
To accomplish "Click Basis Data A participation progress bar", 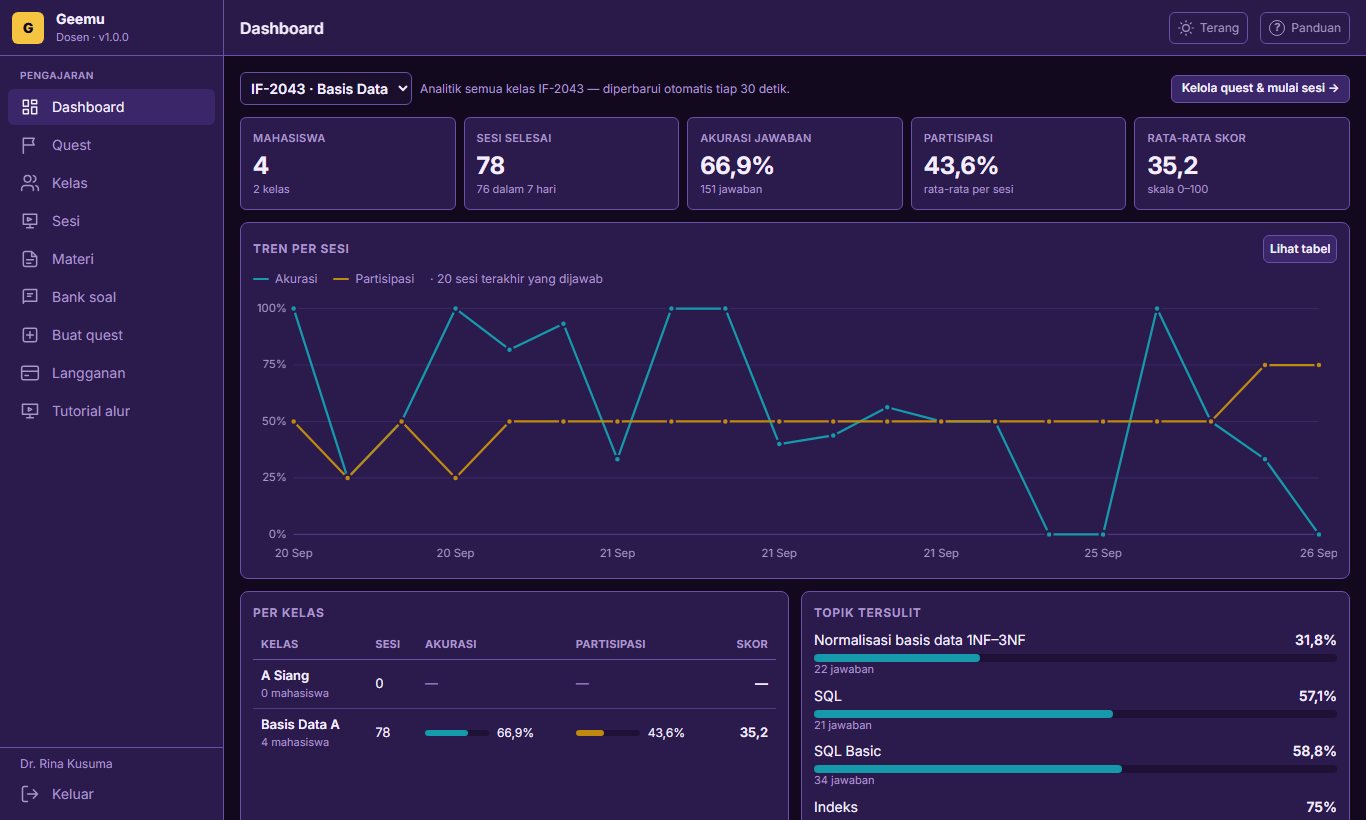I will pos(607,733).
